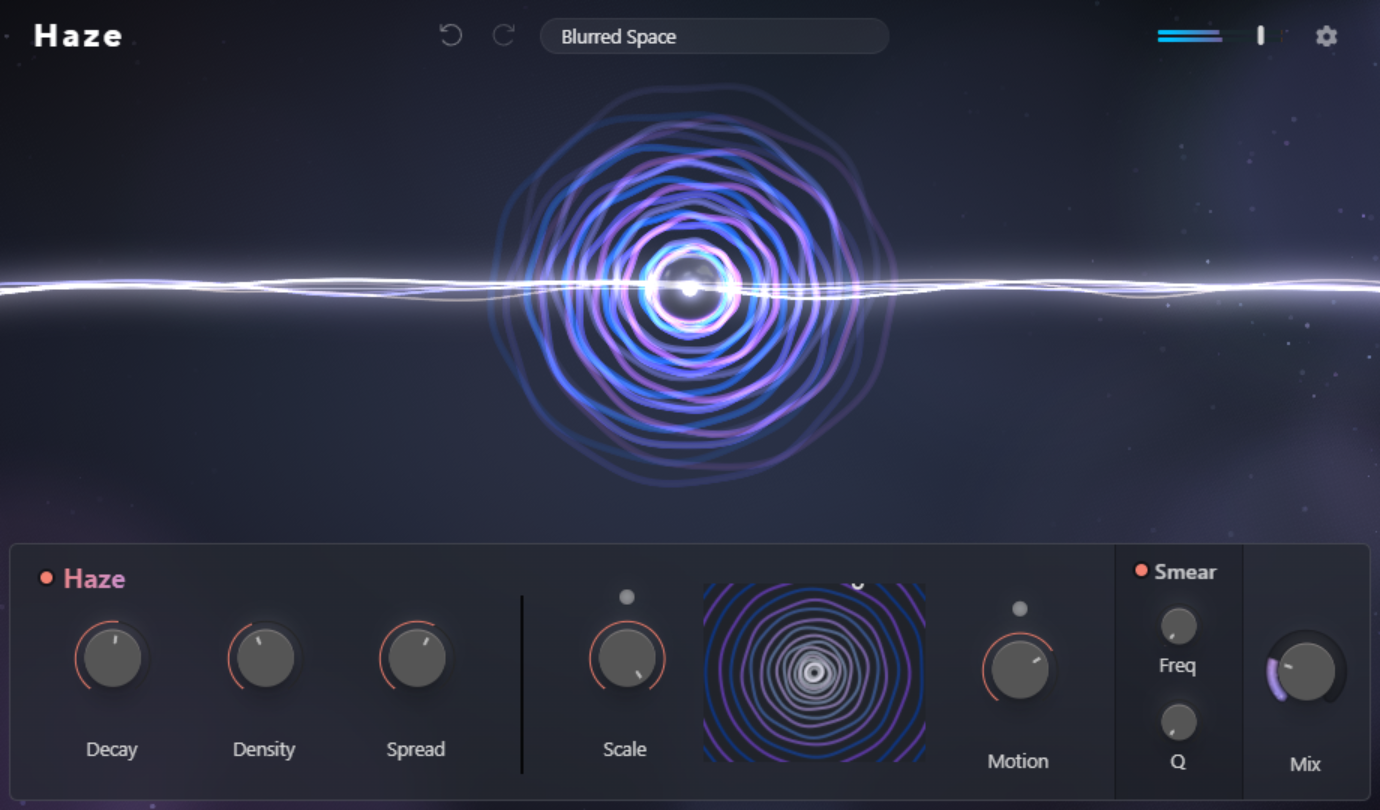This screenshot has height=810, width=1380.
Task: Click the Motion knob
Action: coord(1019,669)
